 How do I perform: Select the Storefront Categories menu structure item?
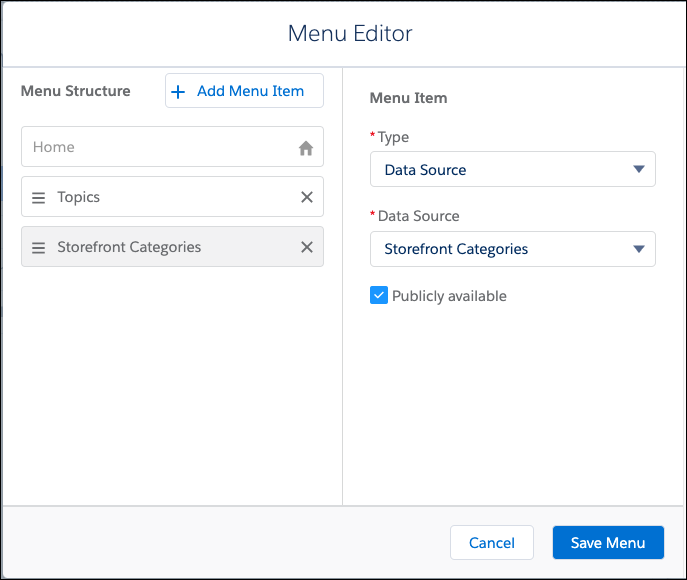pos(172,247)
